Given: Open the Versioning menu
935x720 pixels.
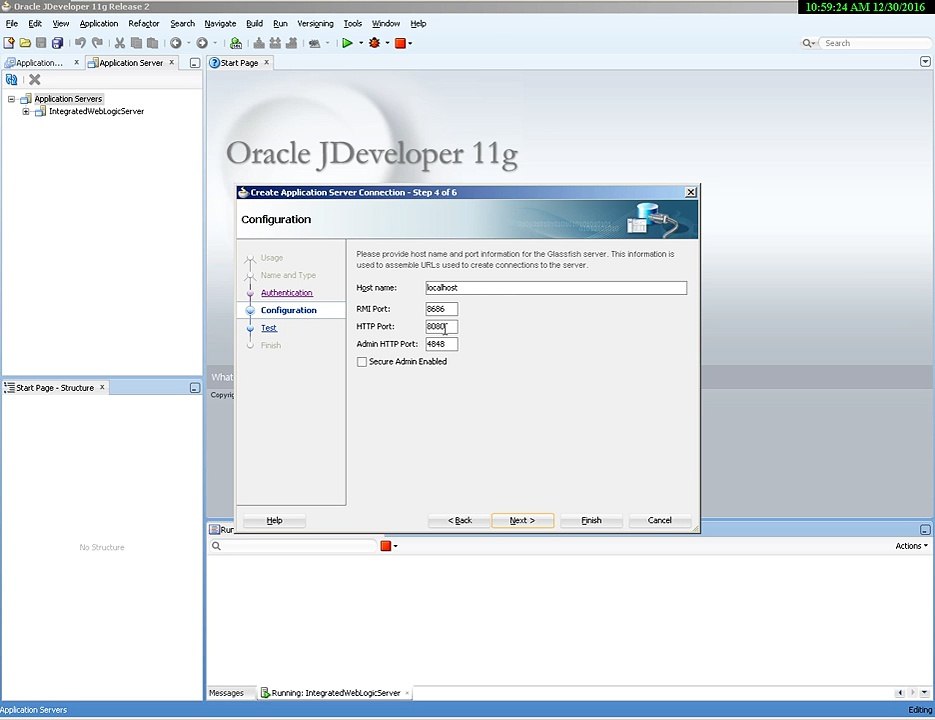Looking at the screenshot, I should coord(315,24).
